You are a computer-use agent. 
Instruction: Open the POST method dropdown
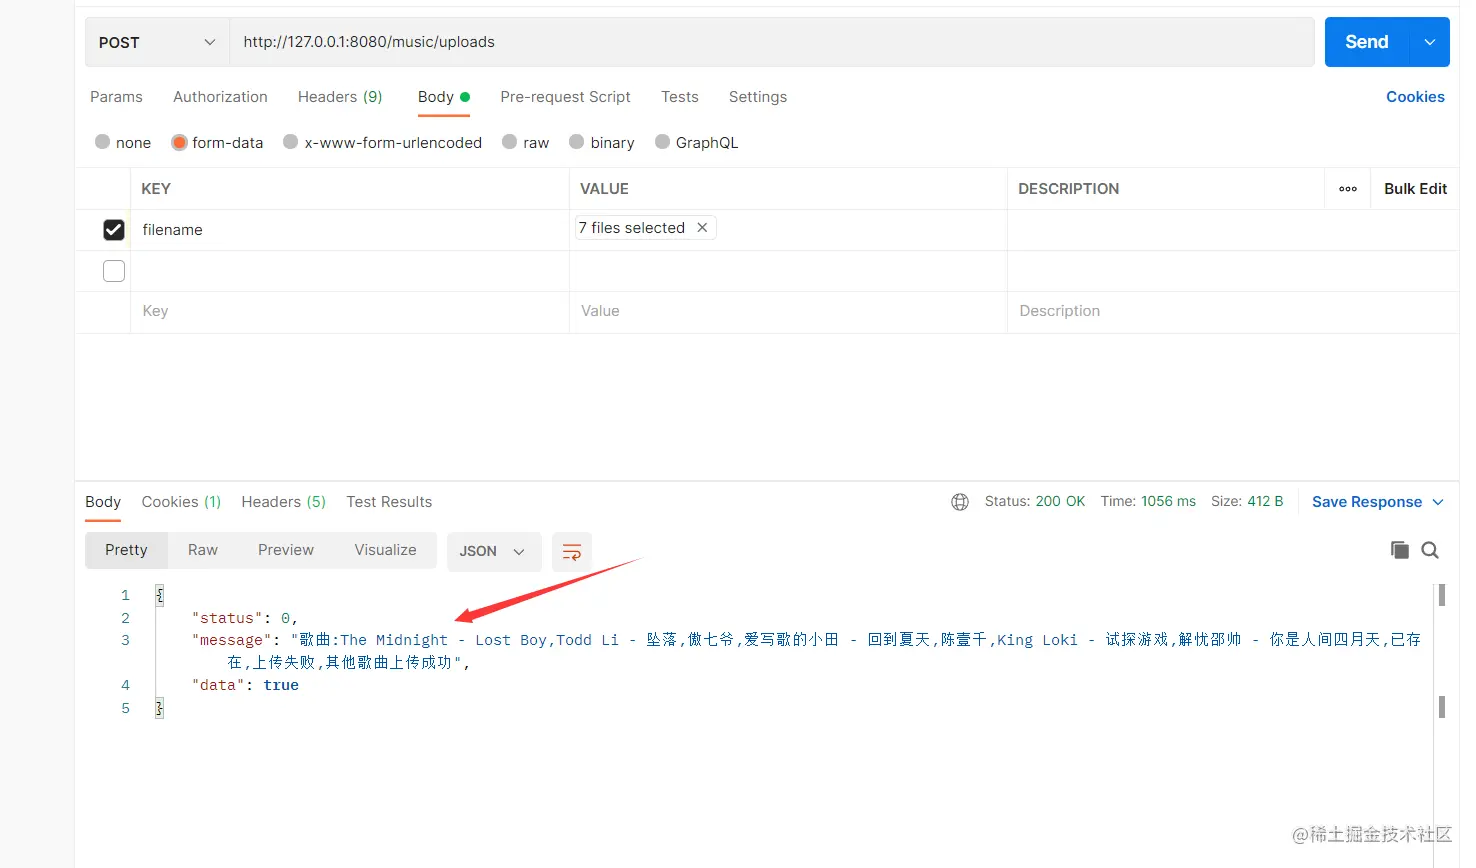[x=157, y=42]
